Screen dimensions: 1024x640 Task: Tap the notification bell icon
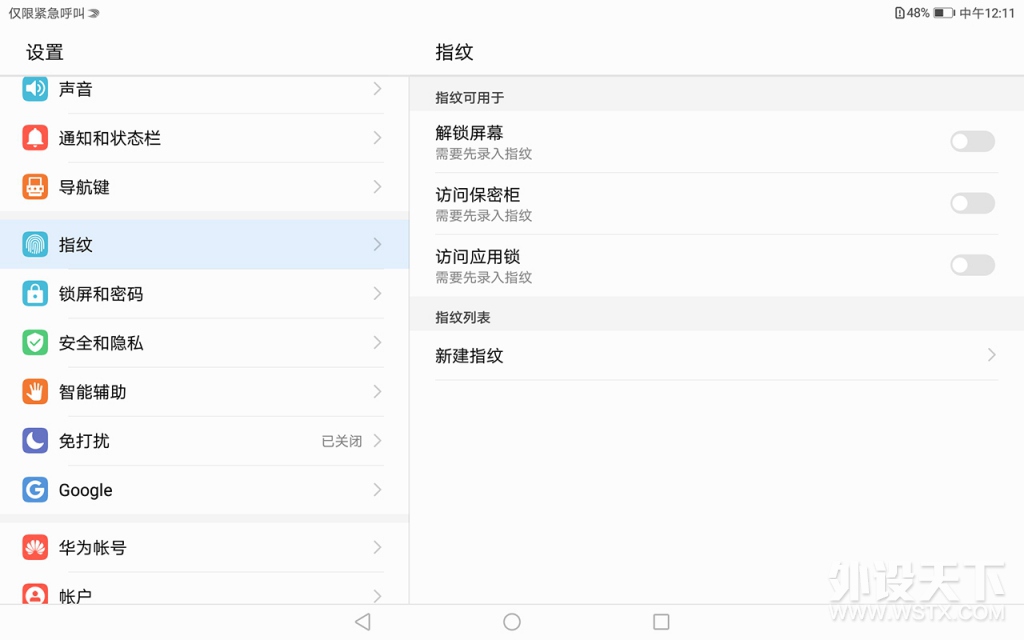tap(35, 138)
